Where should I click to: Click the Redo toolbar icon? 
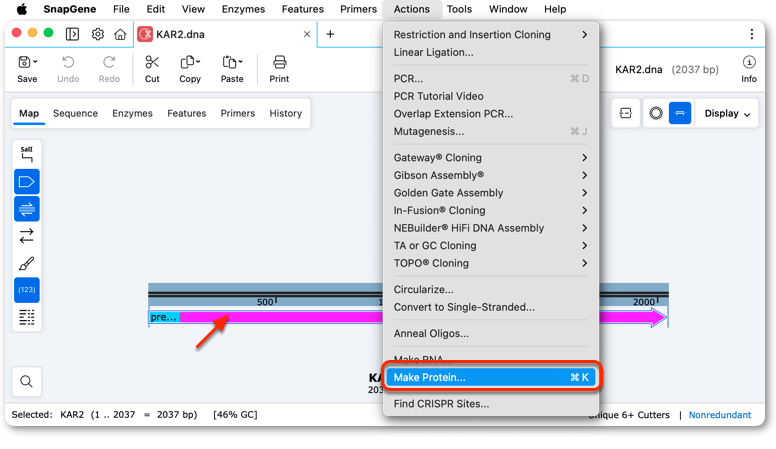pyautogui.click(x=109, y=62)
